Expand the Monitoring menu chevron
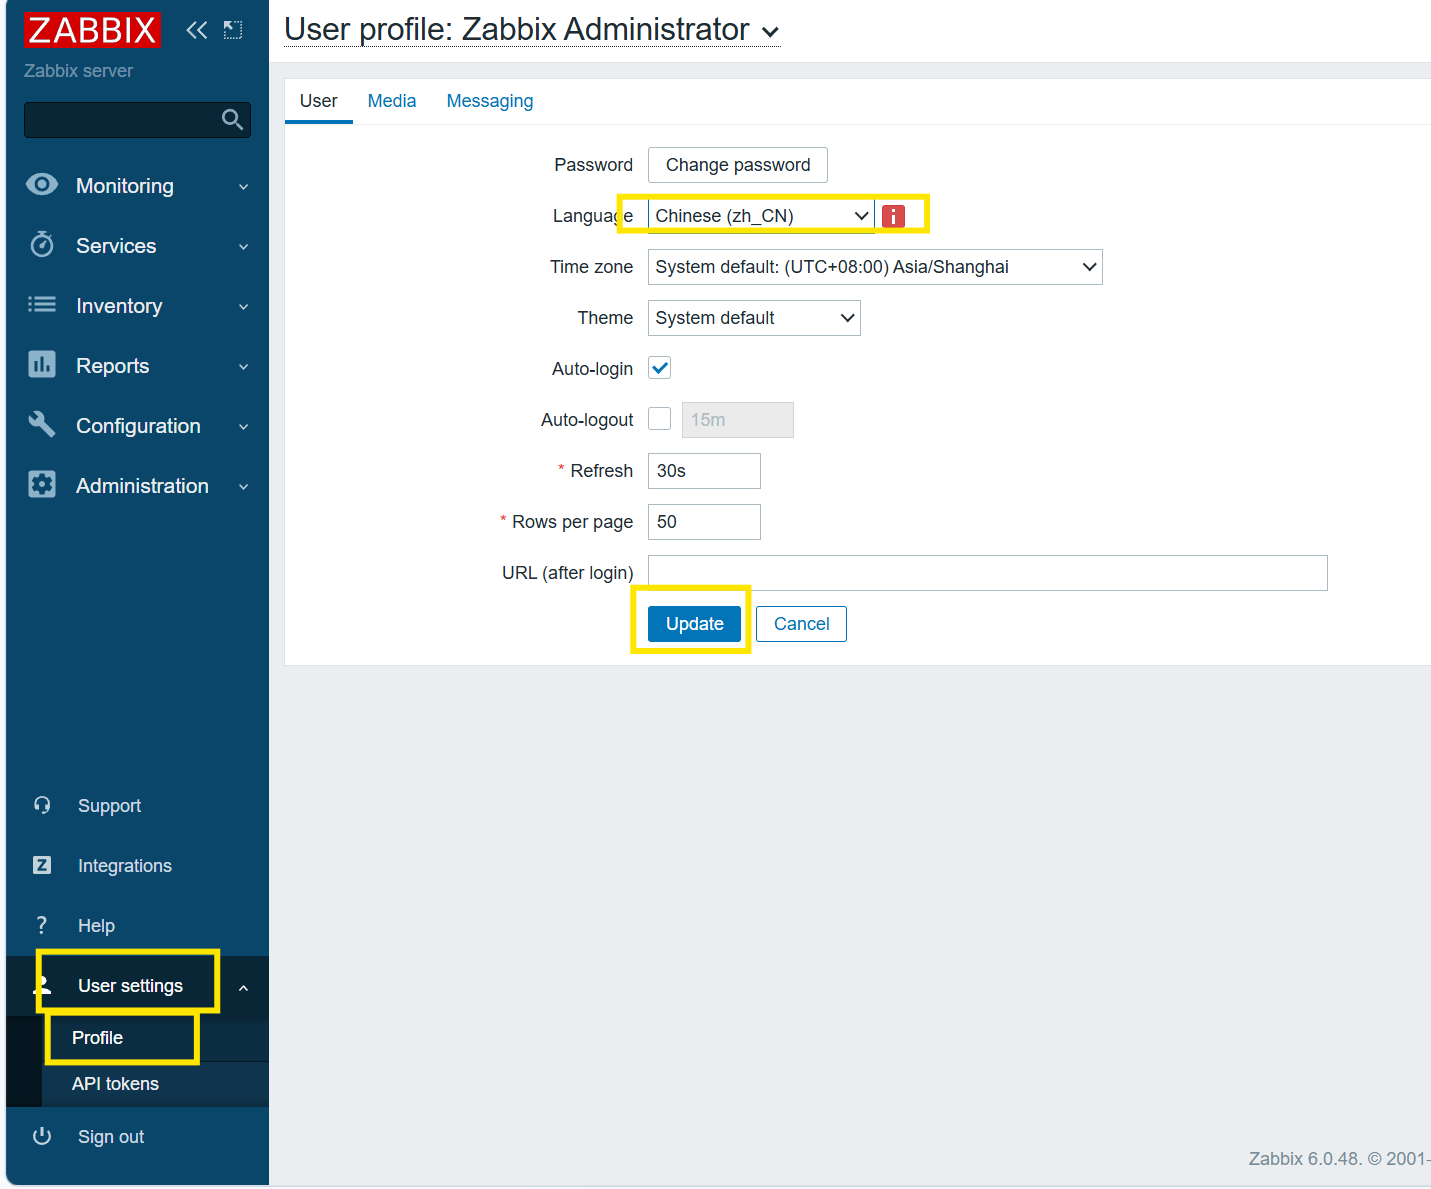 coord(244,187)
